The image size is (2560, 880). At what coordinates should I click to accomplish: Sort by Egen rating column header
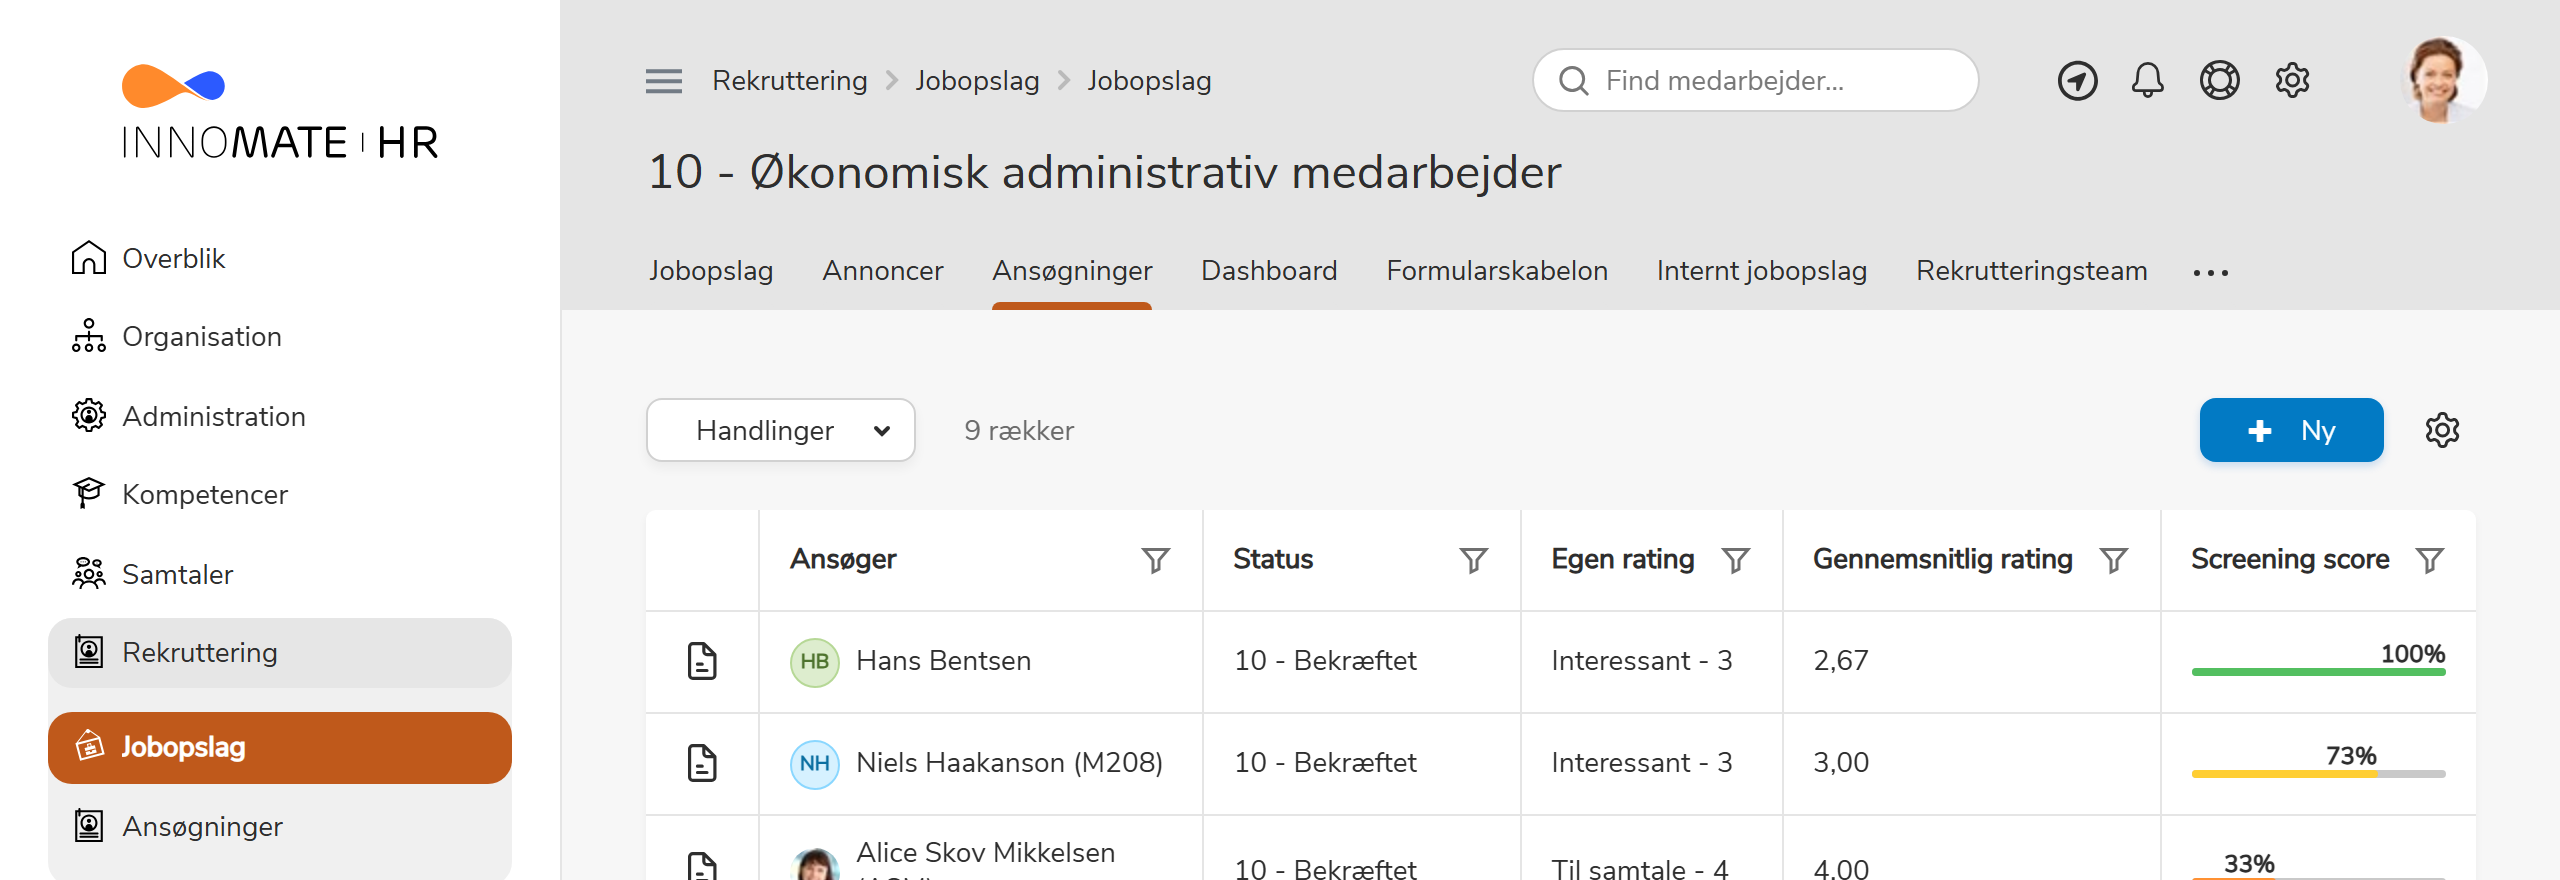point(1623,559)
